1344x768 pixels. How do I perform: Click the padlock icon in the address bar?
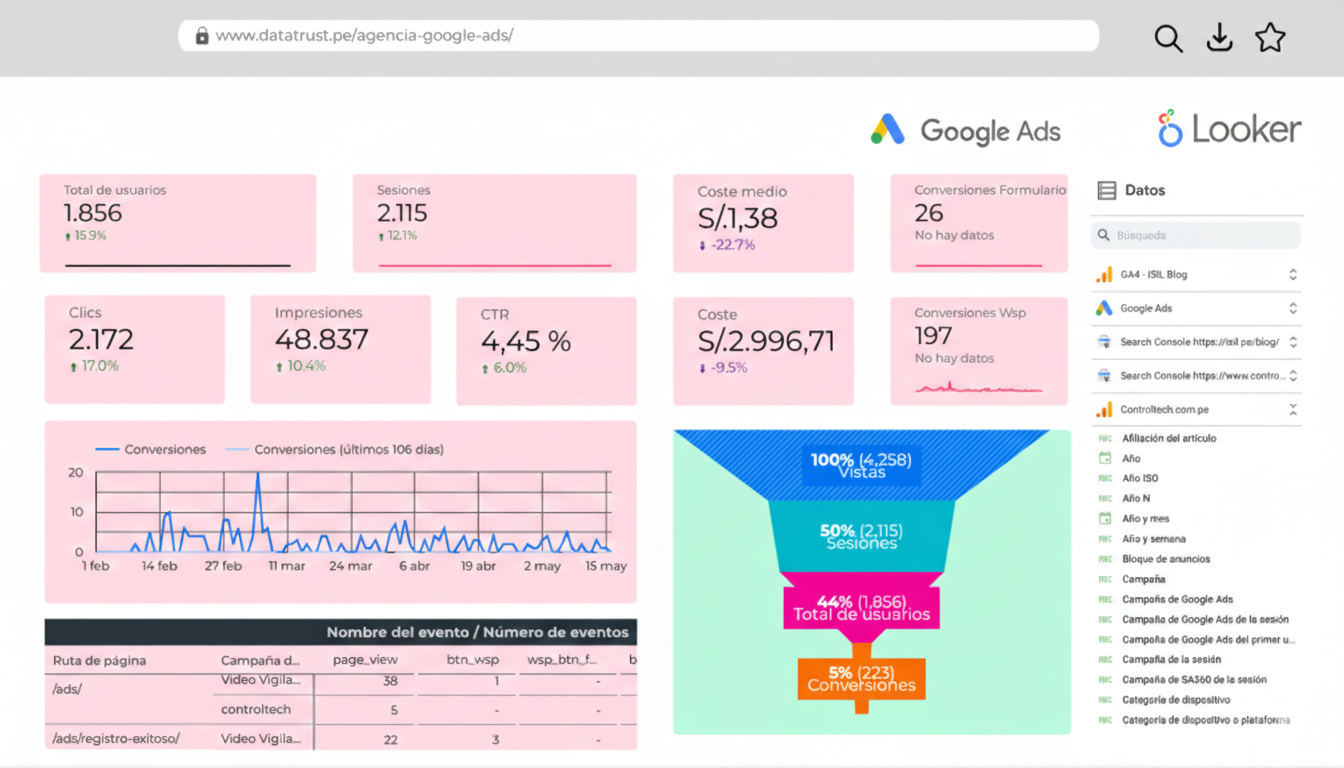[x=202, y=36]
